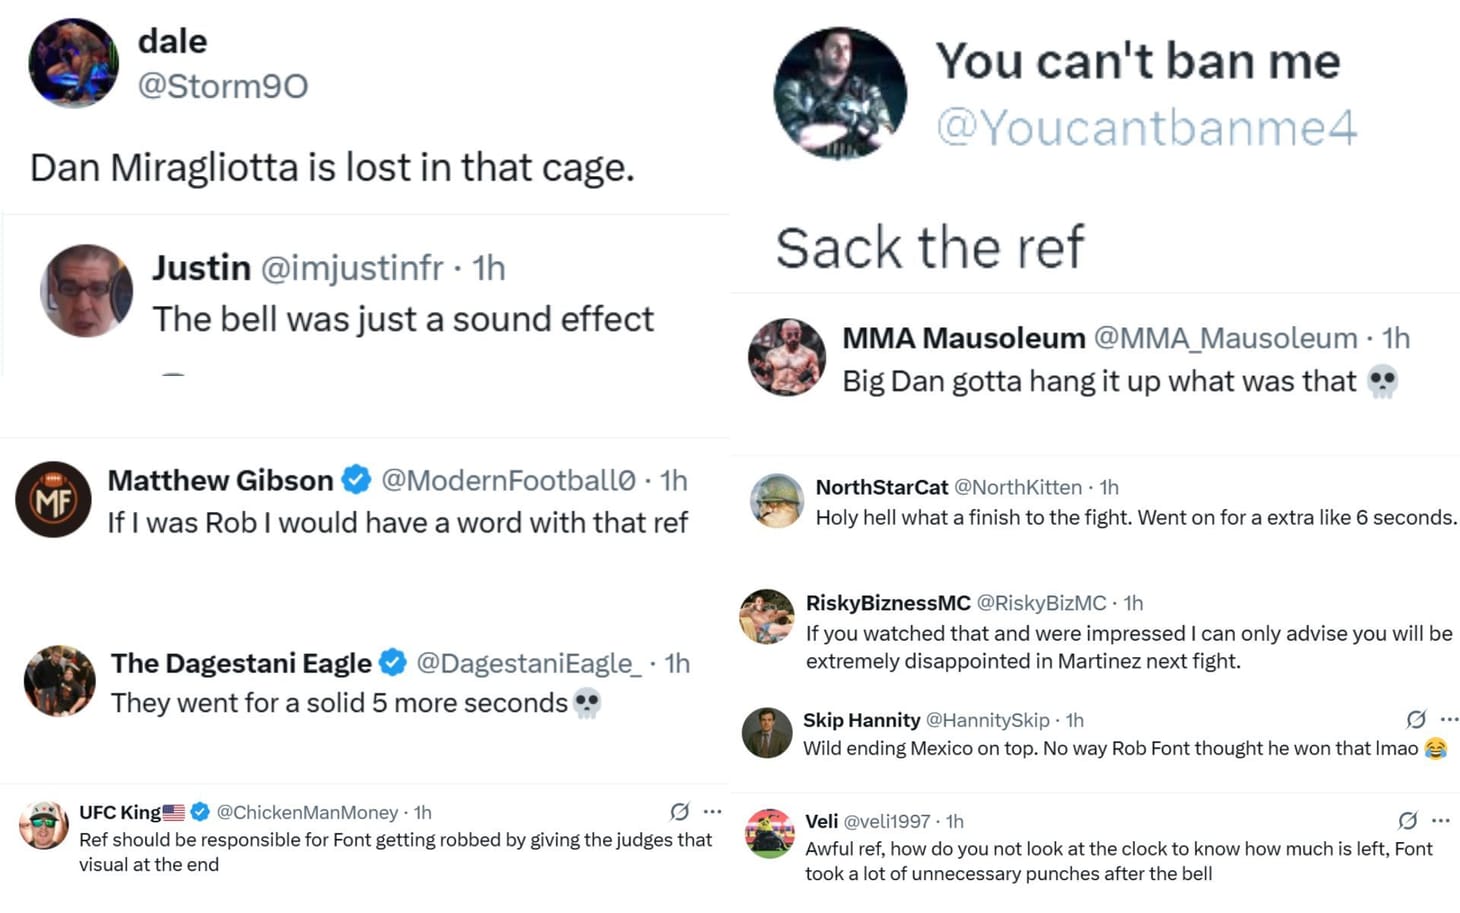Click RiskyBiznessMC's profile picture

tap(766, 616)
